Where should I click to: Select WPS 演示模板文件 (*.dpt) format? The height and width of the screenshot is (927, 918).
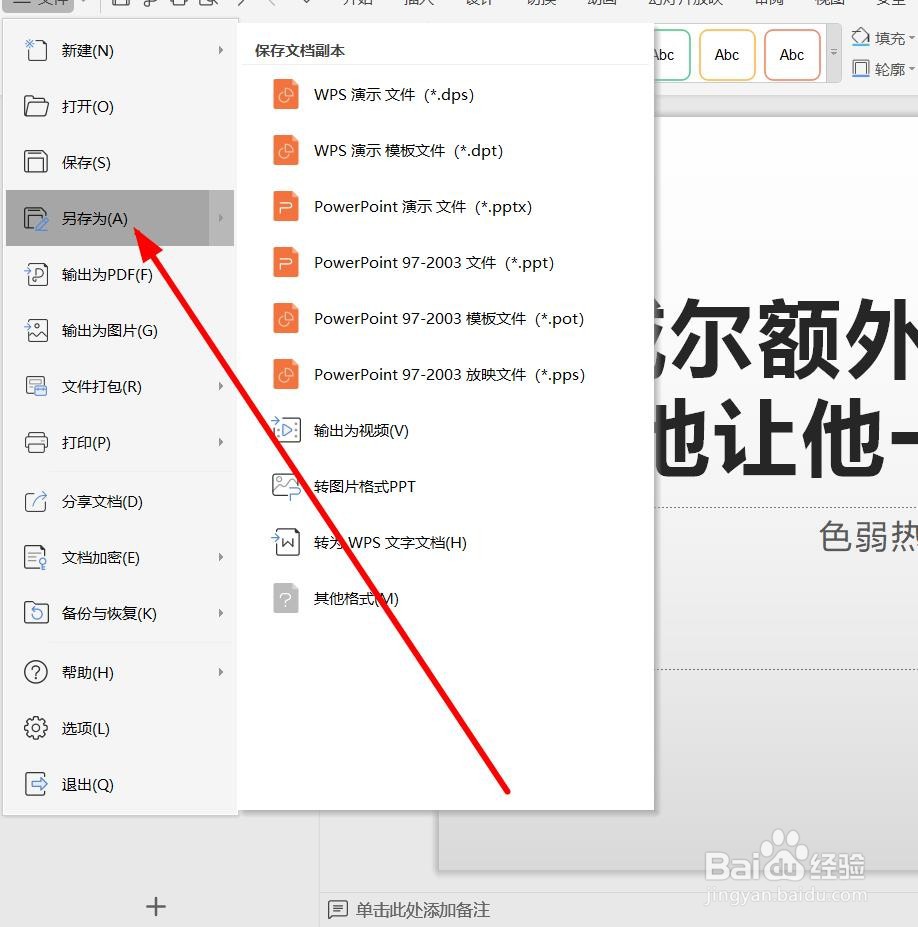coord(406,150)
